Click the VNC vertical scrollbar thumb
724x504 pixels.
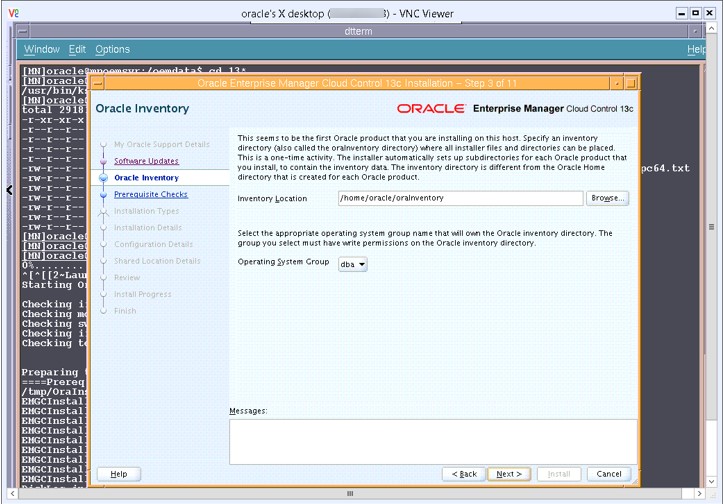(x=711, y=227)
